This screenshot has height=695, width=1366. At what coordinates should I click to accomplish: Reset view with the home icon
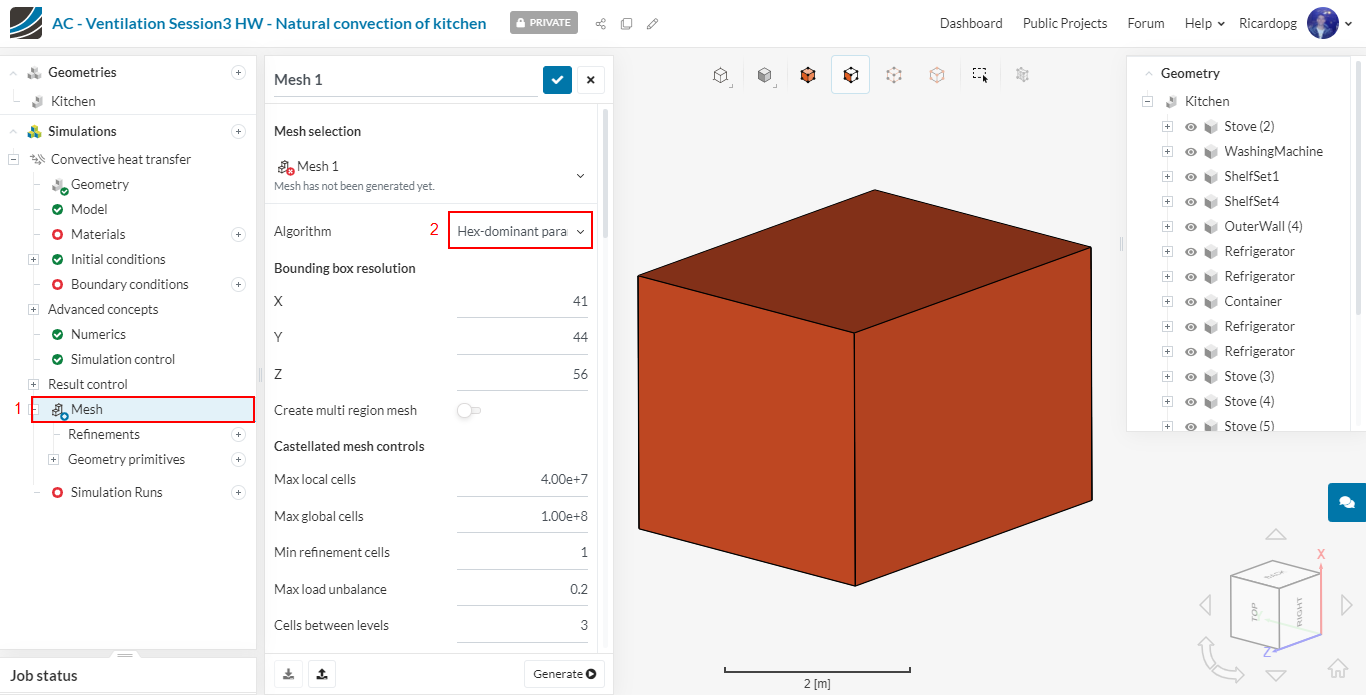[1337, 668]
